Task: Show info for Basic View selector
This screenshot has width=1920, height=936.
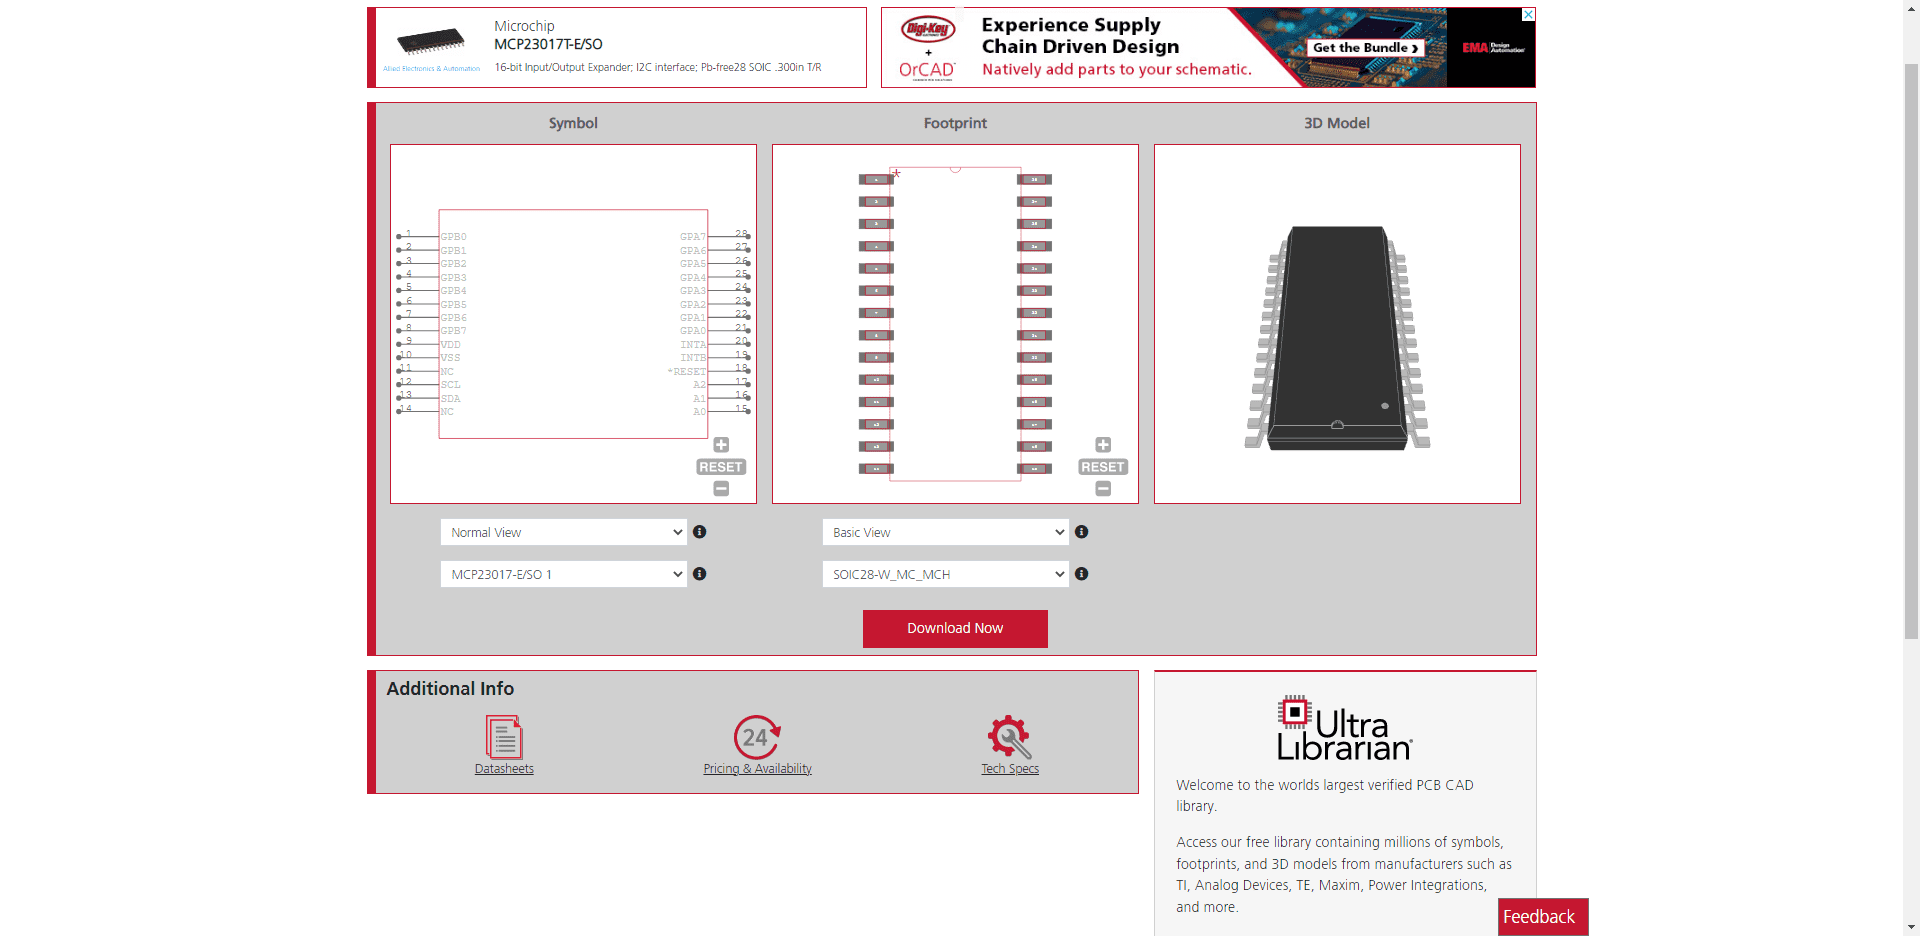Action: (x=1082, y=532)
